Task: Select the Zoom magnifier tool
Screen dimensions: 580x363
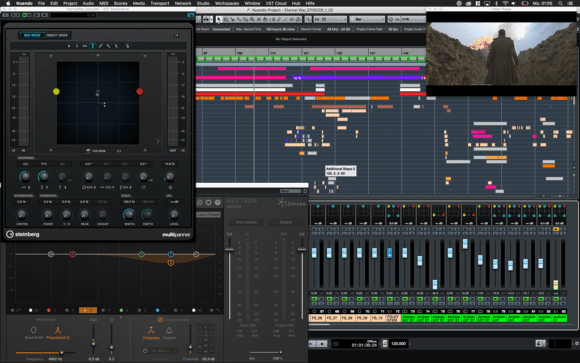Action: pos(252,19)
